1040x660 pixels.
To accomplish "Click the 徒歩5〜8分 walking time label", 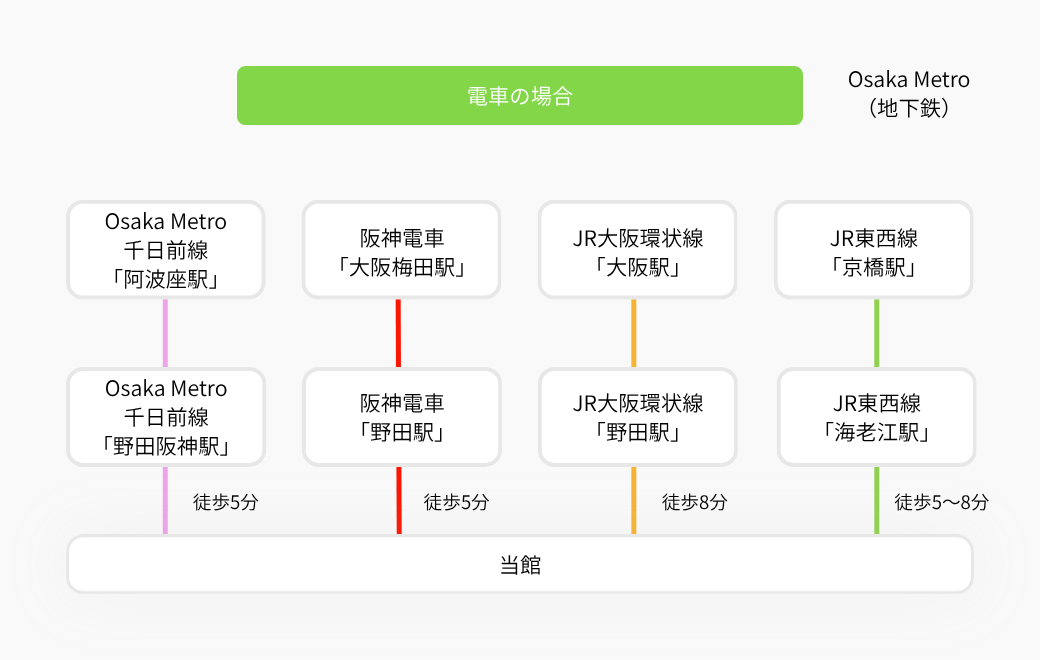I will pos(941,502).
